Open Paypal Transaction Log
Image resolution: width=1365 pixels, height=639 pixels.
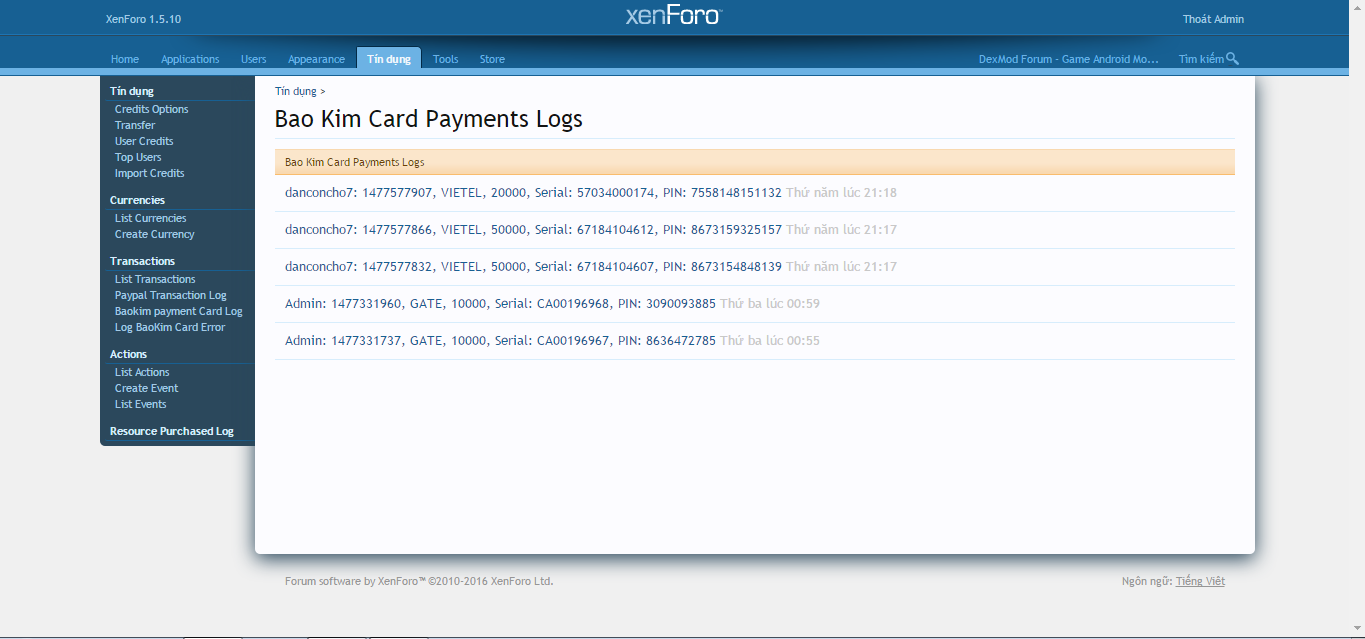(170, 295)
